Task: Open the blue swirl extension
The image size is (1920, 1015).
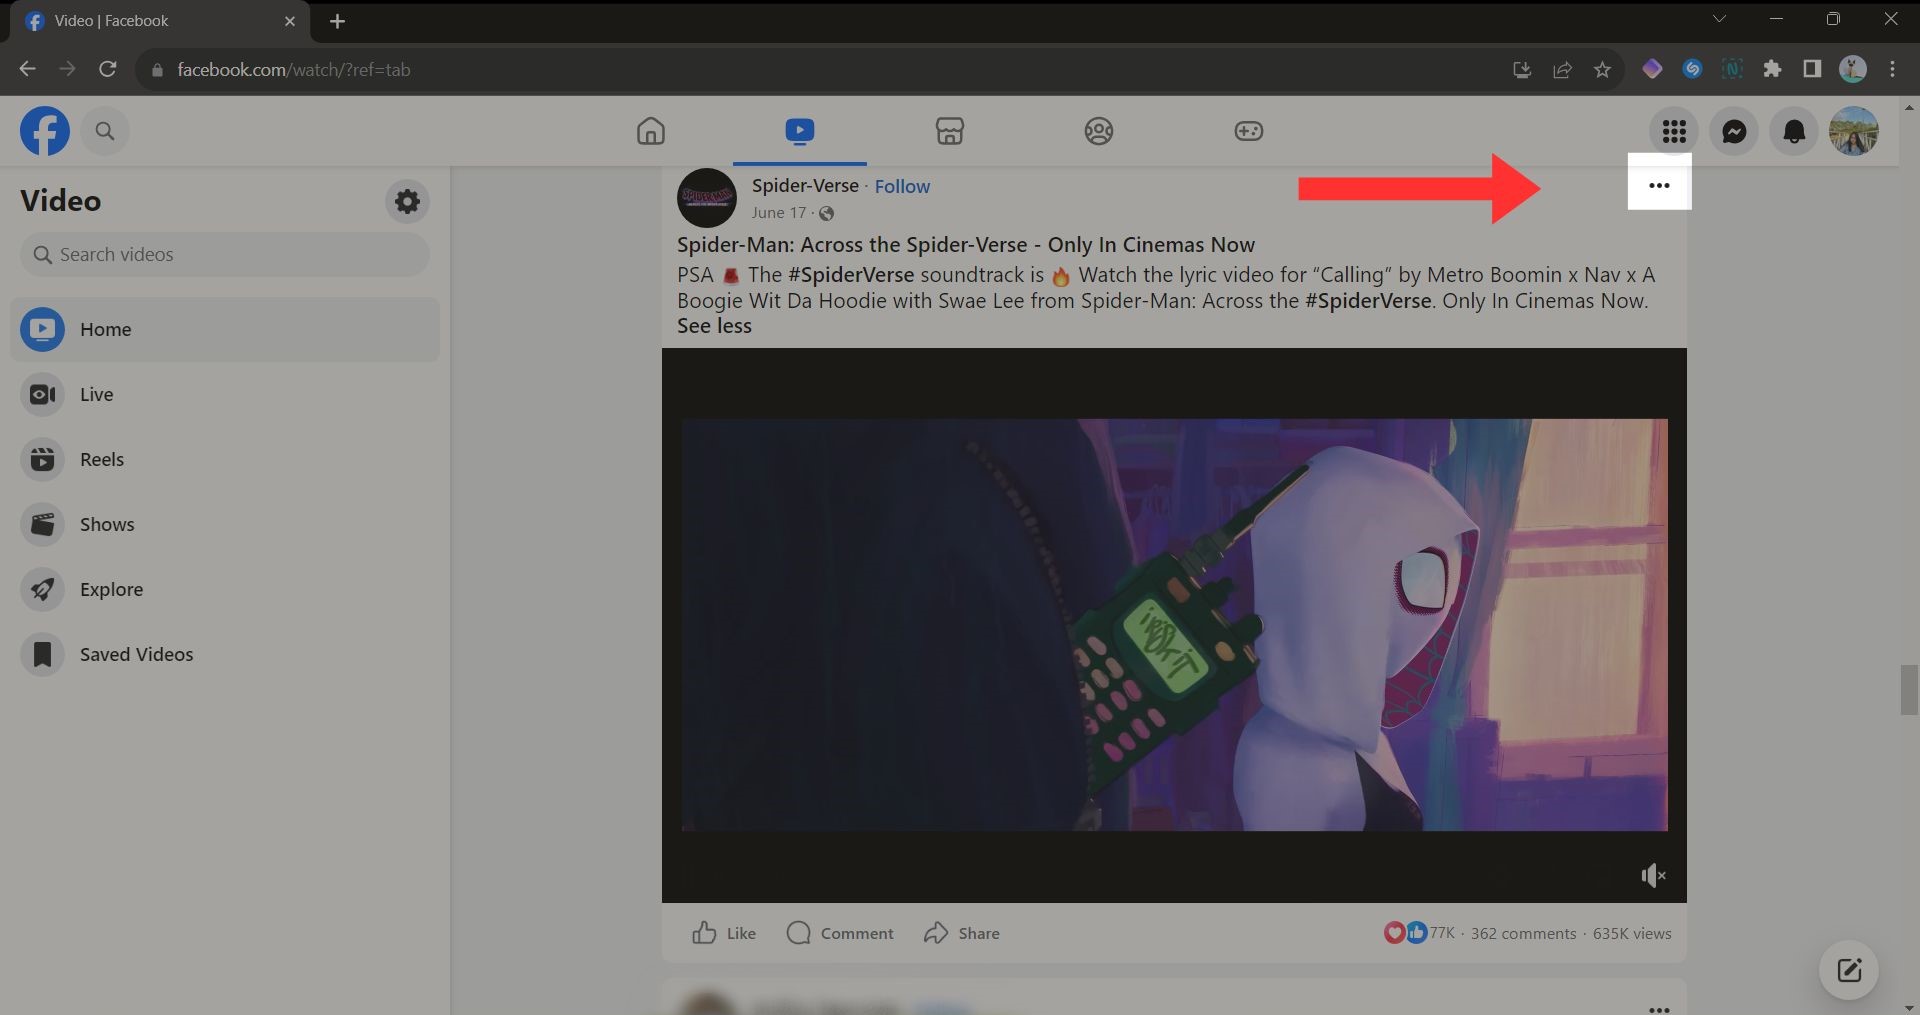Action: [x=1692, y=69]
